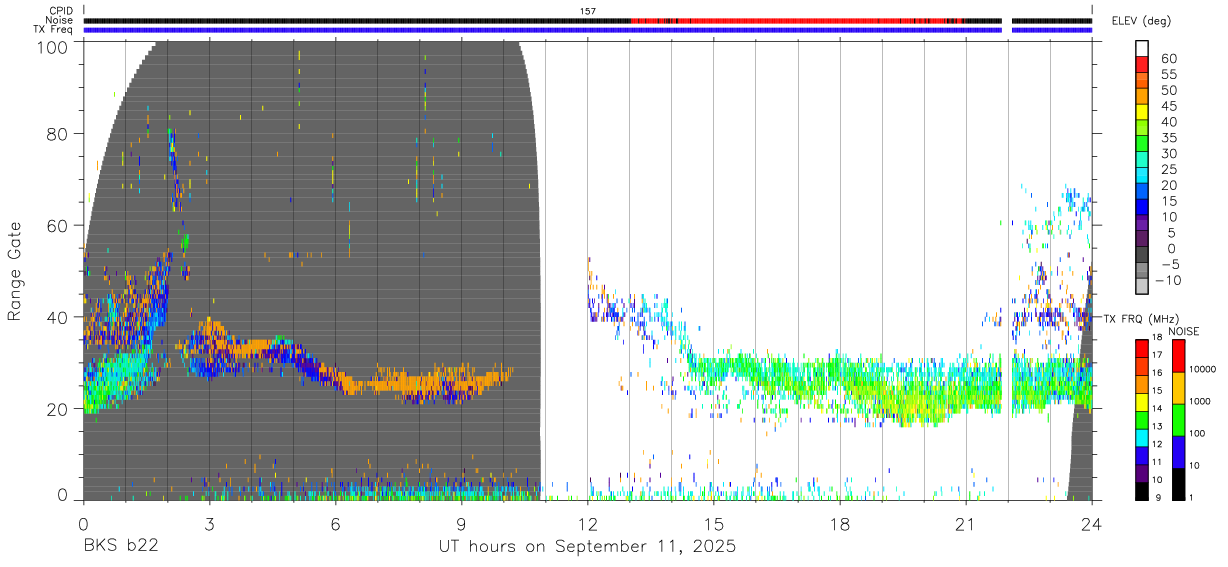The width and height of the screenshot is (1228, 567).
Task: Click the UT hour tick label 18
Action: point(839,522)
